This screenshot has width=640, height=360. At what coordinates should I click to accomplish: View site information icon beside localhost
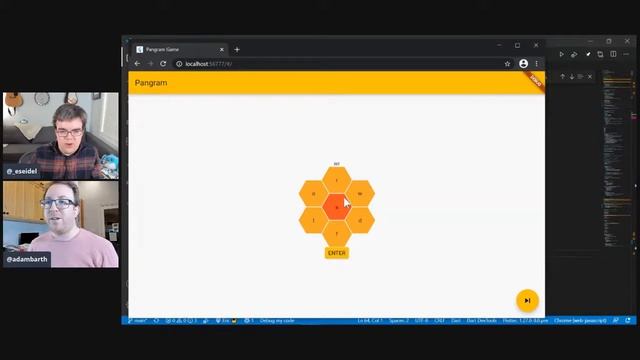point(179,64)
